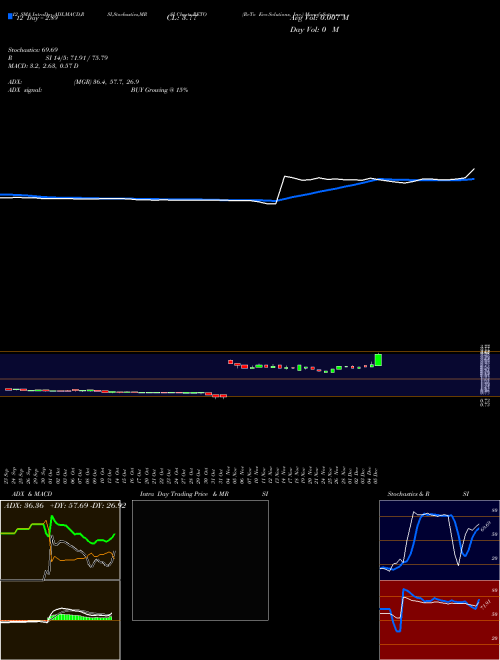Click the '12 Day - 2.89' SMA text
500x660 pixels.
point(36,19)
